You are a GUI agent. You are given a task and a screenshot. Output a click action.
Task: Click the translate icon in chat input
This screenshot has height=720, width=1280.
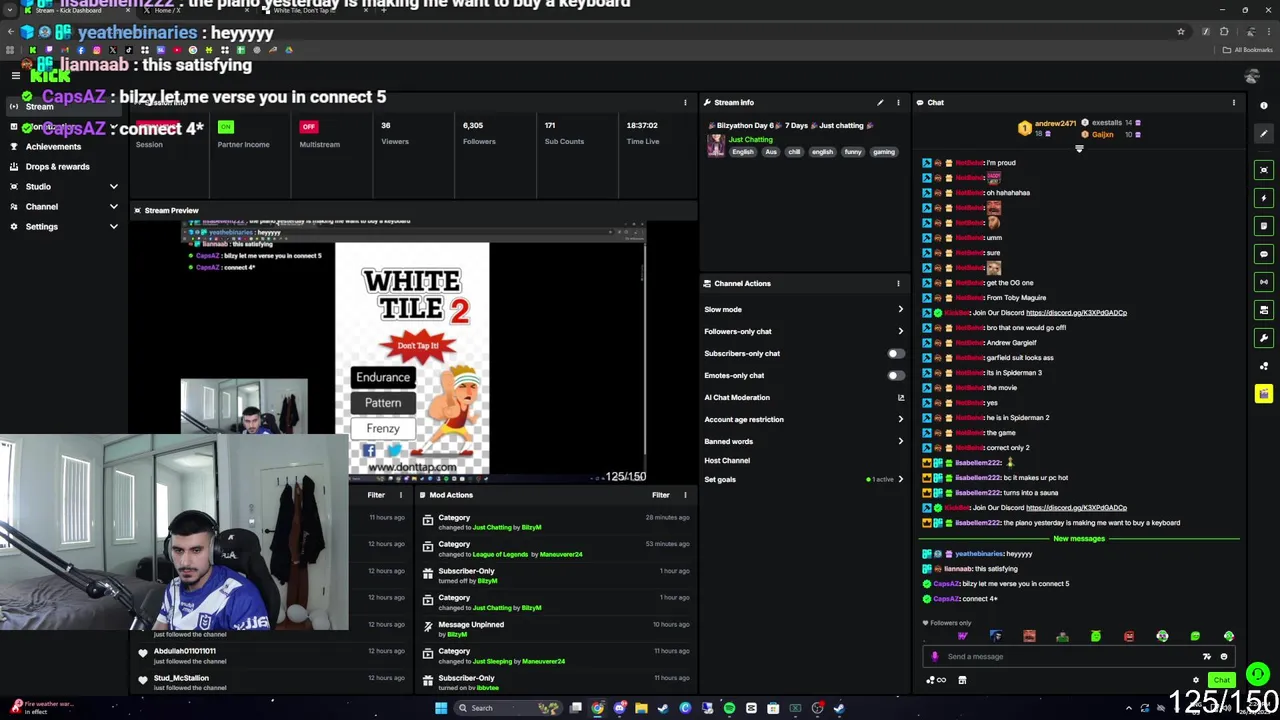click(1207, 657)
